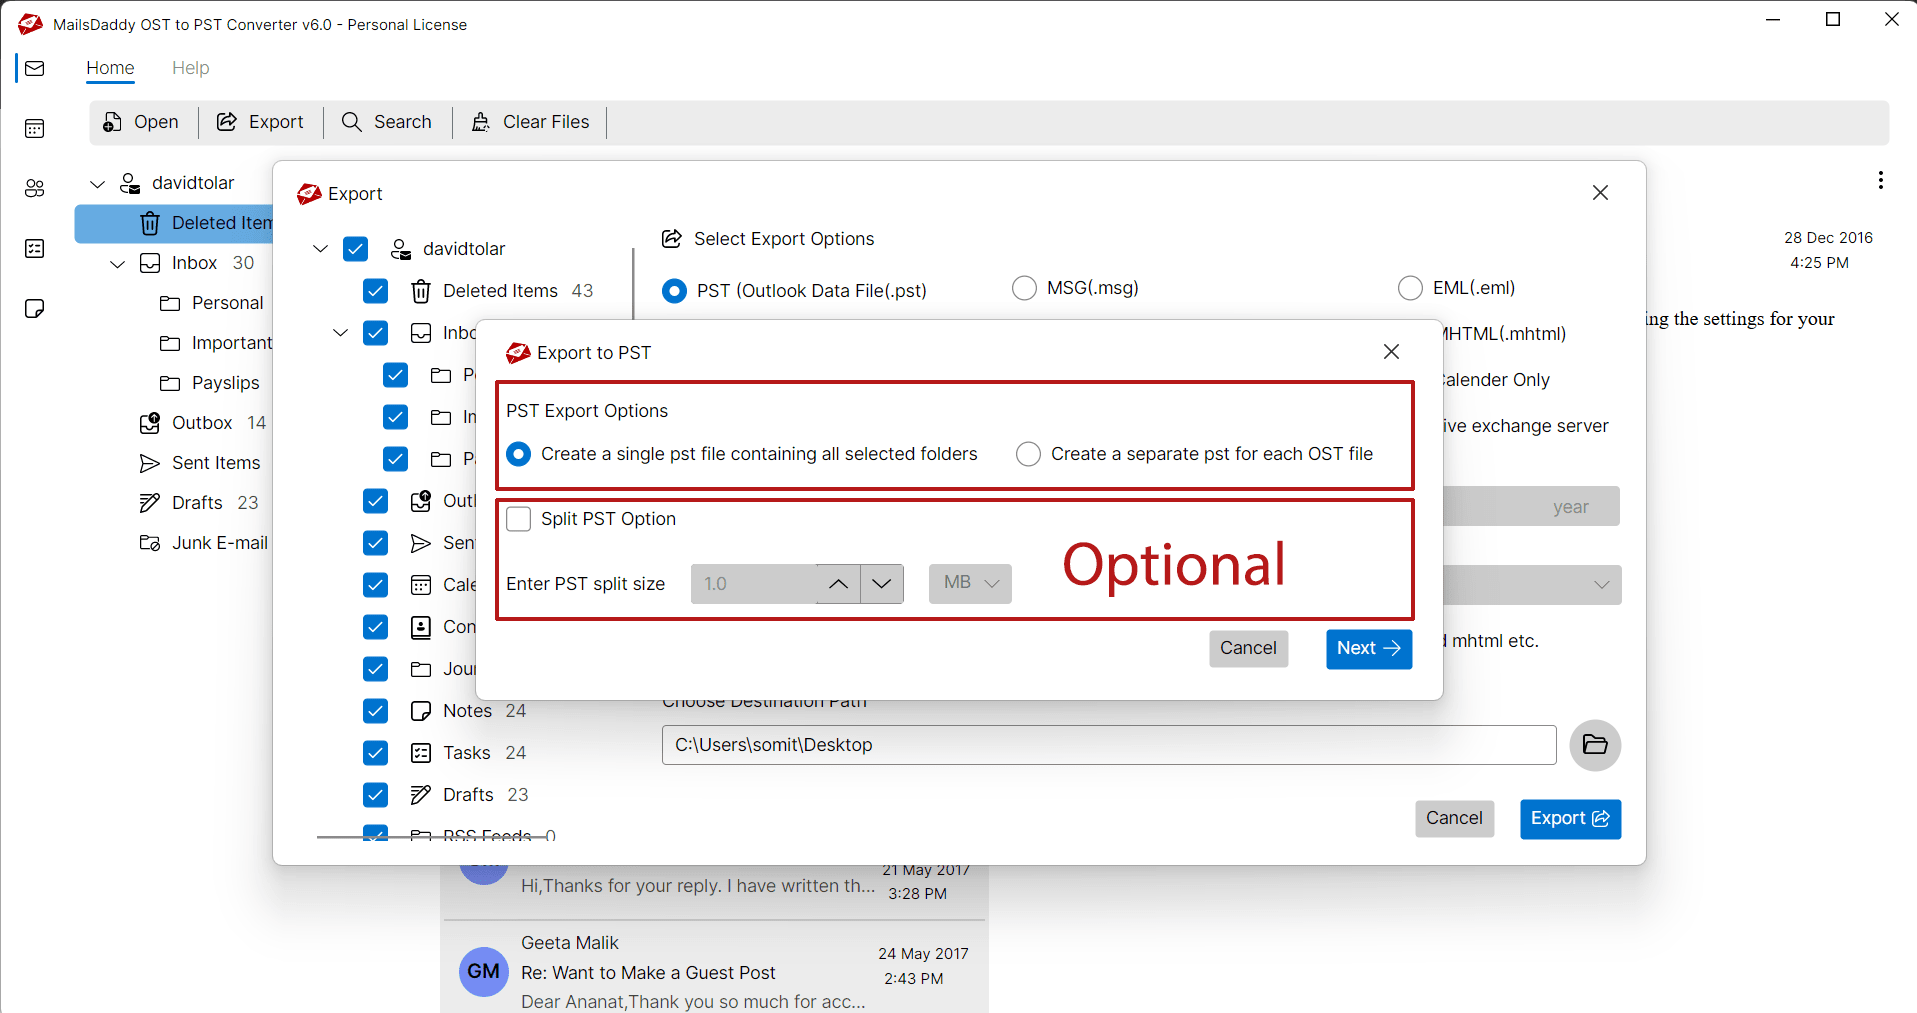The height and width of the screenshot is (1013, 1917).
Task: Open the Mail view in sidebar
Action: (35, 68)
